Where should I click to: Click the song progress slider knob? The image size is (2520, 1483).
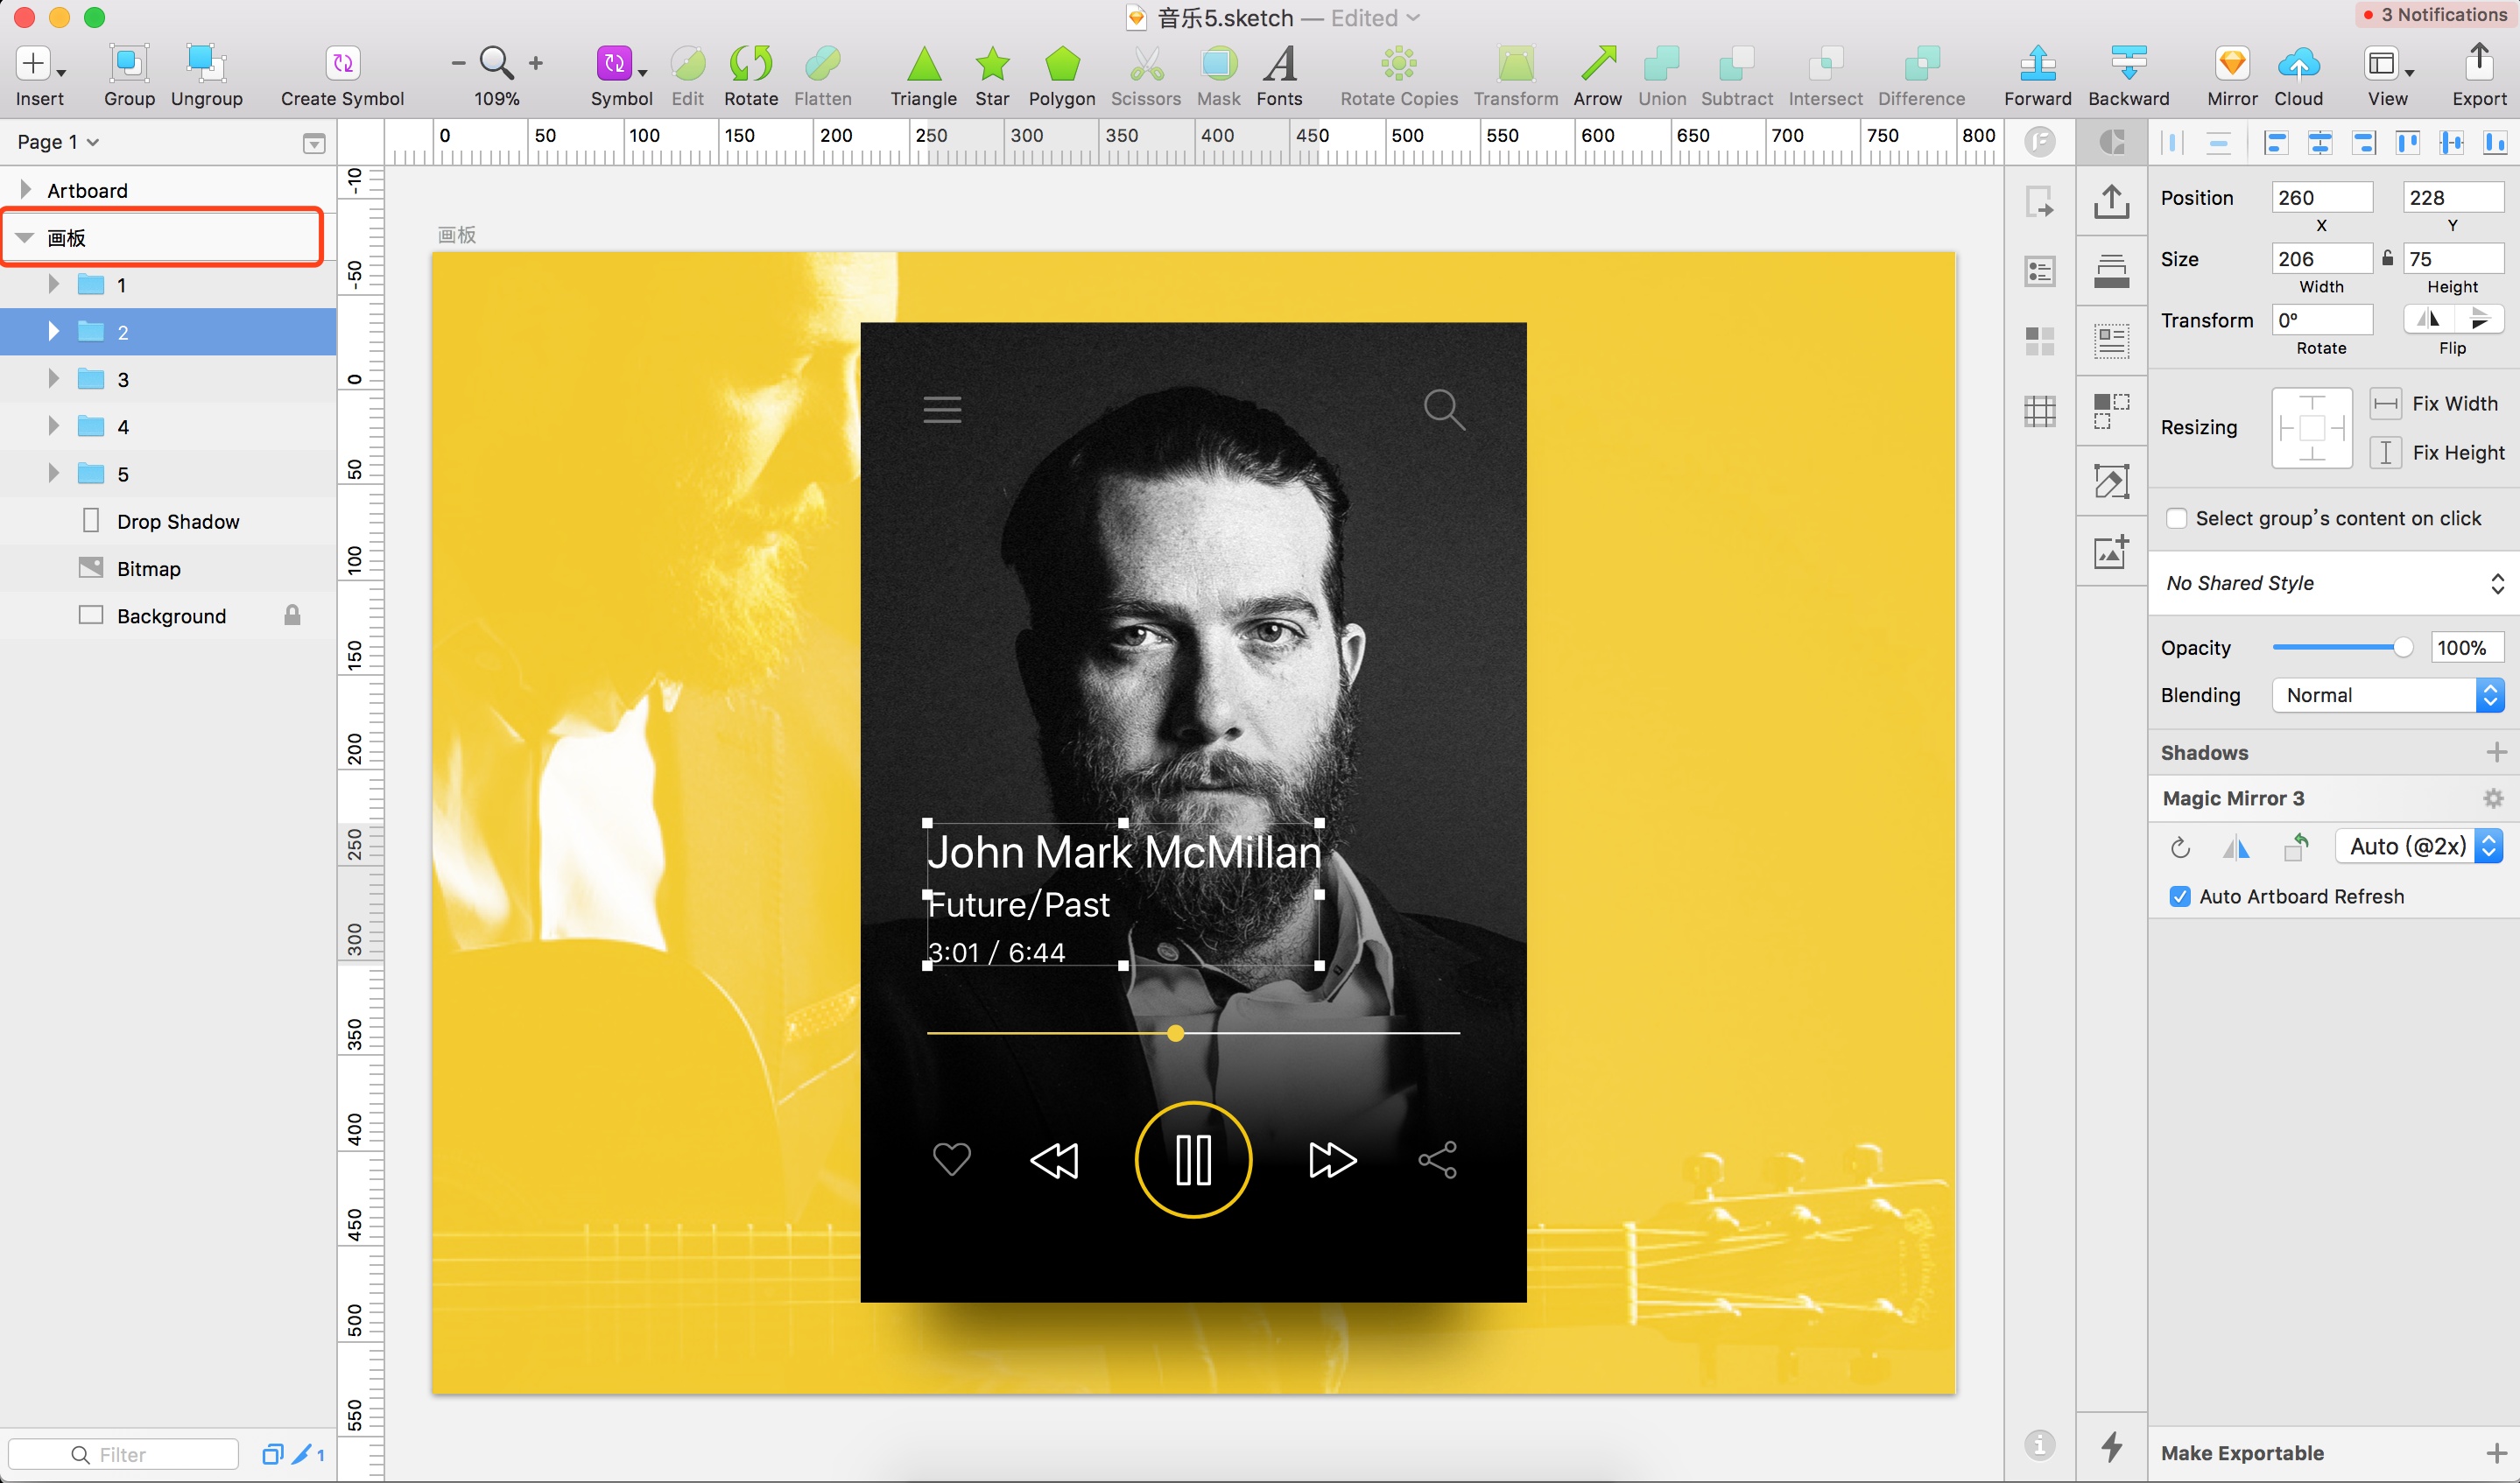(x=1176, y=1033)
